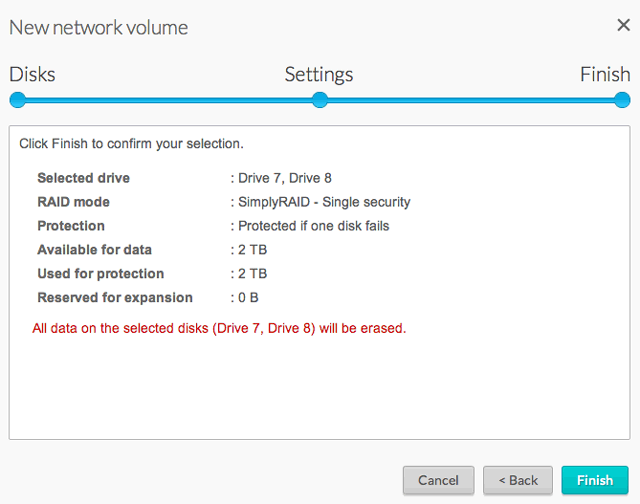
Task: Click the Finish step marker circle
Action: pyautogui.click(x=622, y=100)
